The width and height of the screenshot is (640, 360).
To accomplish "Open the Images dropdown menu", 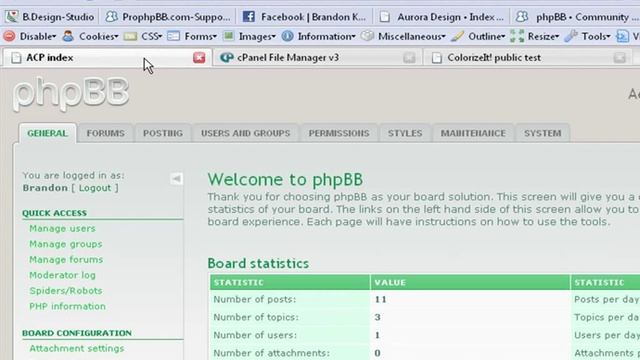I will [x=249, y=36].
